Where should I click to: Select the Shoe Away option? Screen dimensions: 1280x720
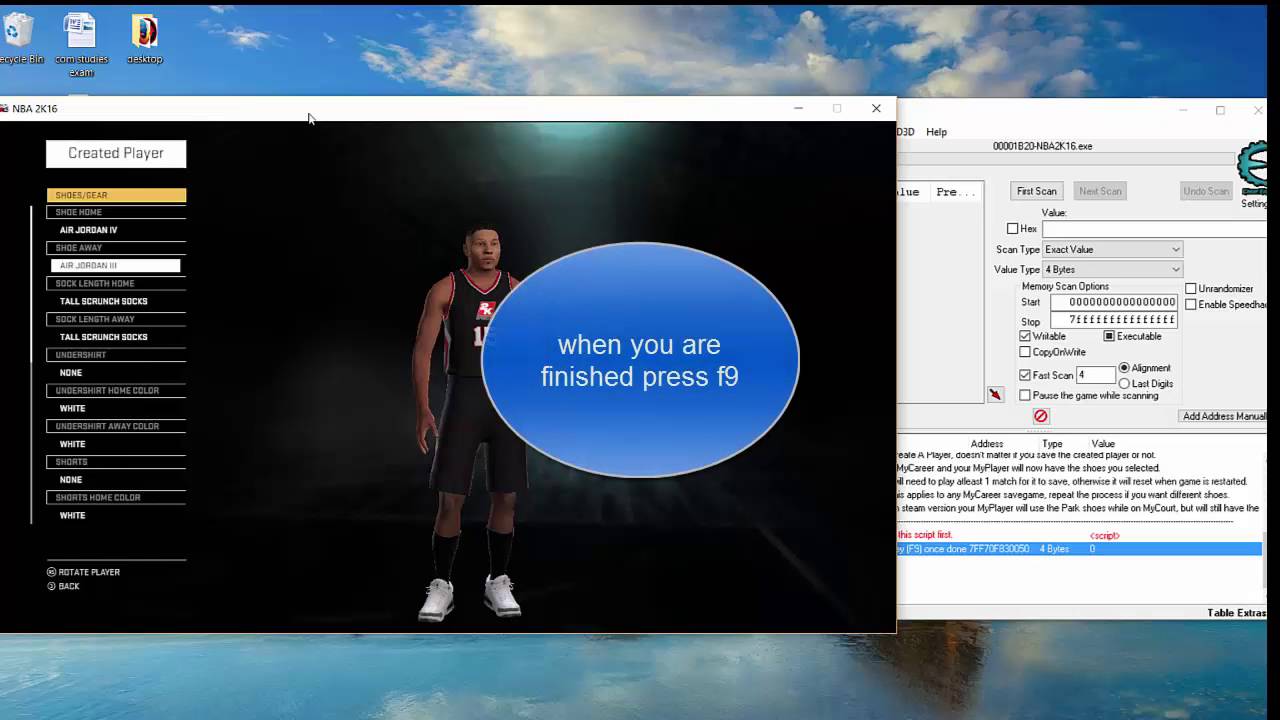click(x=116, y=248)
